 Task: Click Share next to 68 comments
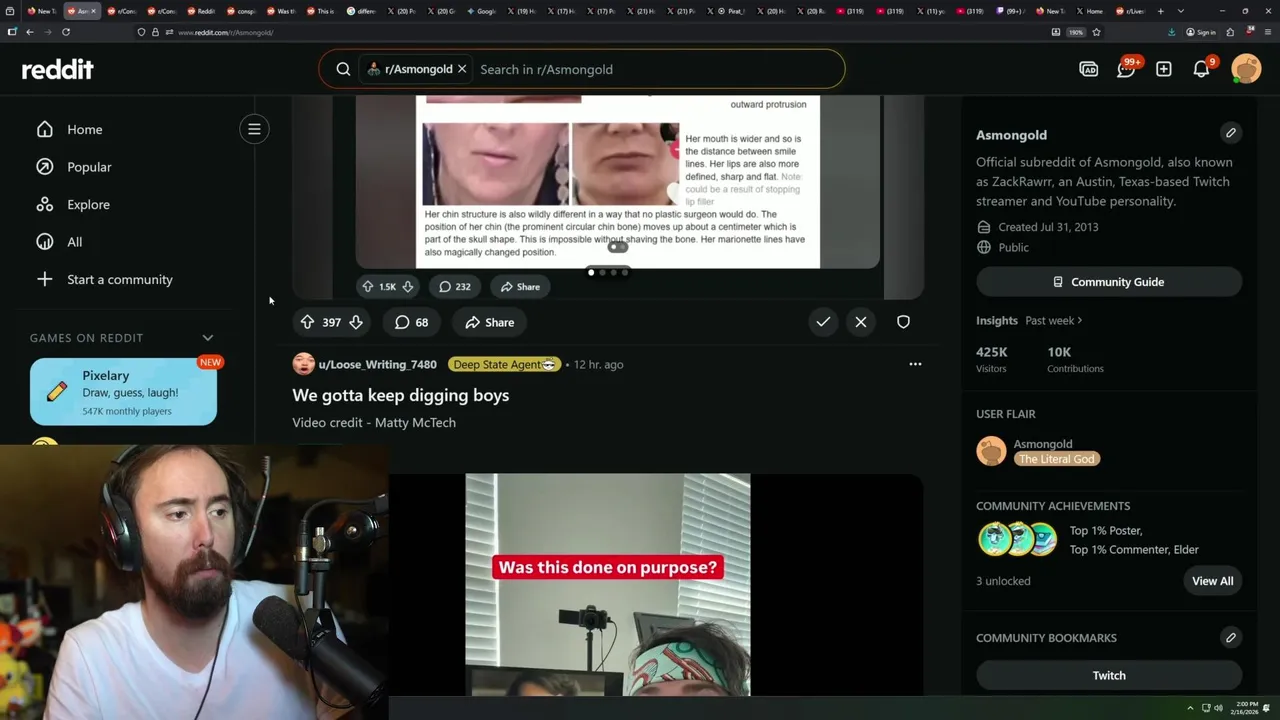point(489,322)
